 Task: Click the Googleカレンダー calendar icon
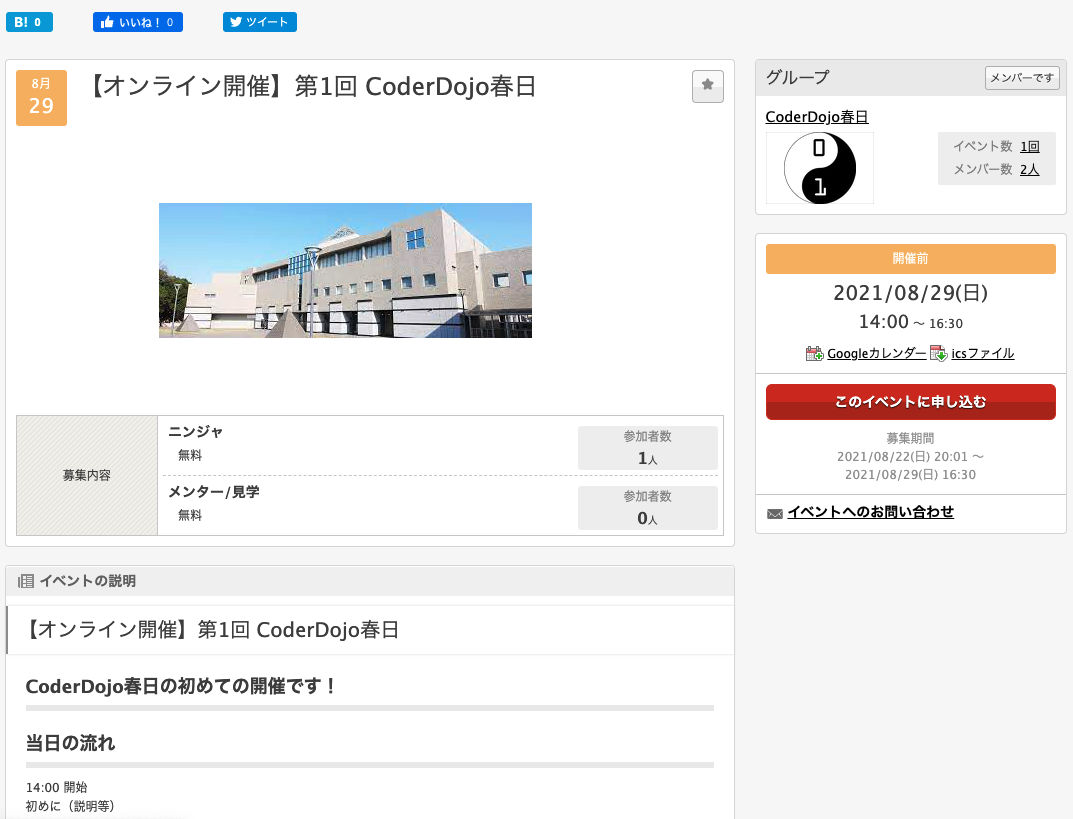point(814,354)
